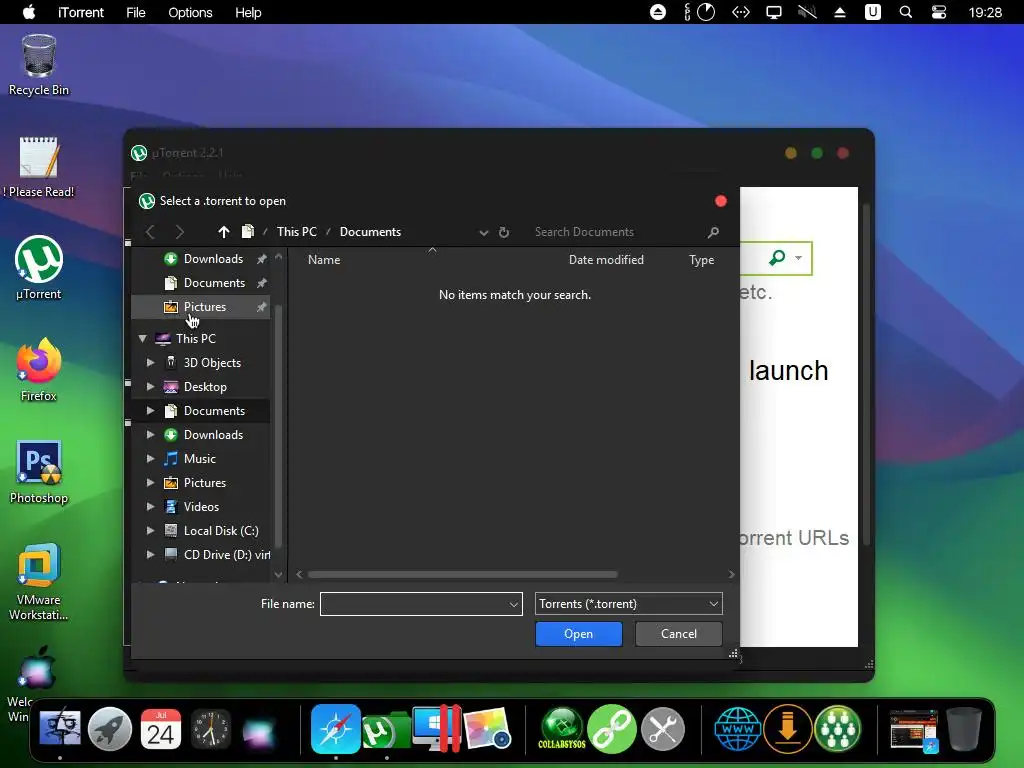Click This PC in the address breadcrumb
The width and height of the screenshot is (1024, 768).
pyautogui.click(x=296, y=232)
